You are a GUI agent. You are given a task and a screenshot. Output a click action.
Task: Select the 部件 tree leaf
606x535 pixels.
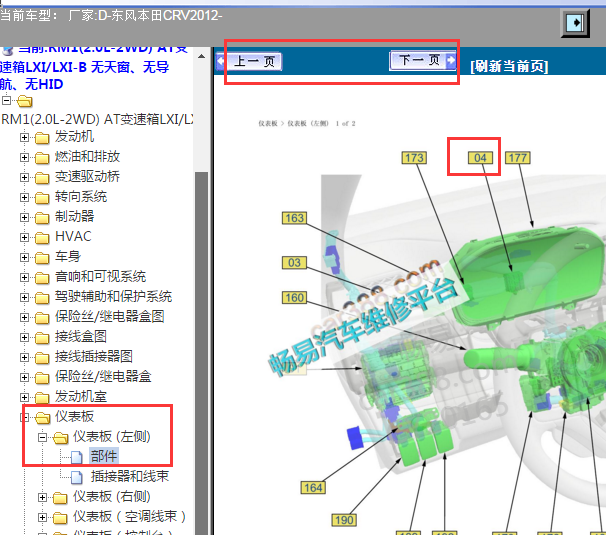(x=104, y=457)
